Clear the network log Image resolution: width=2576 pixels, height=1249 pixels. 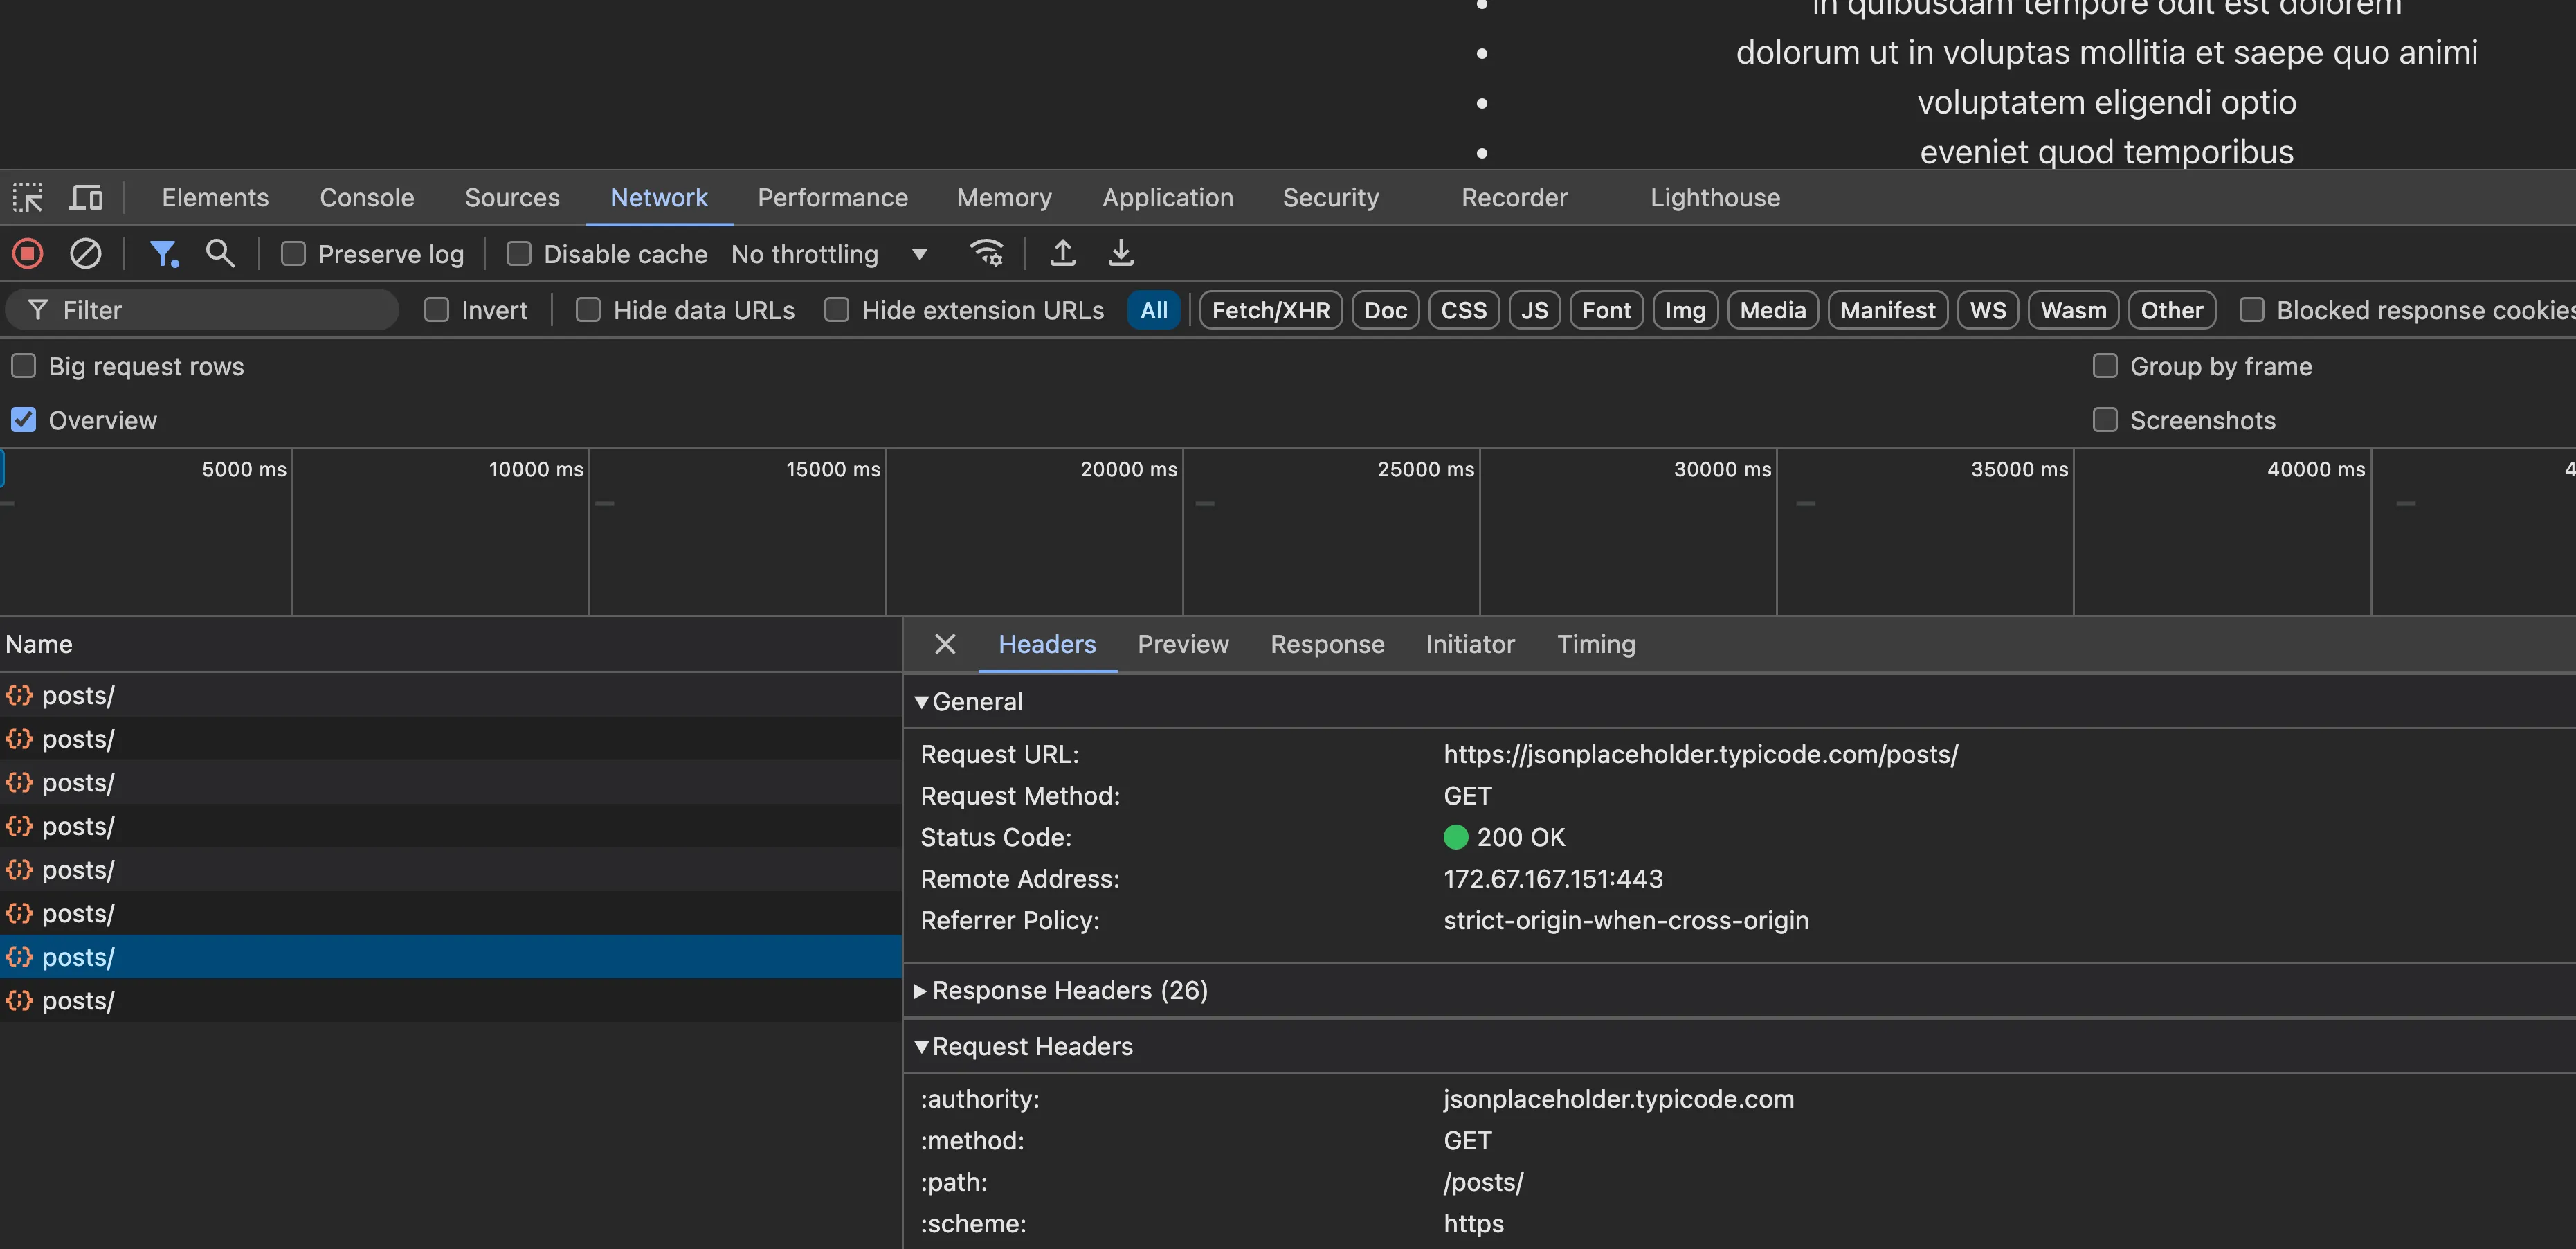(86, 254)
